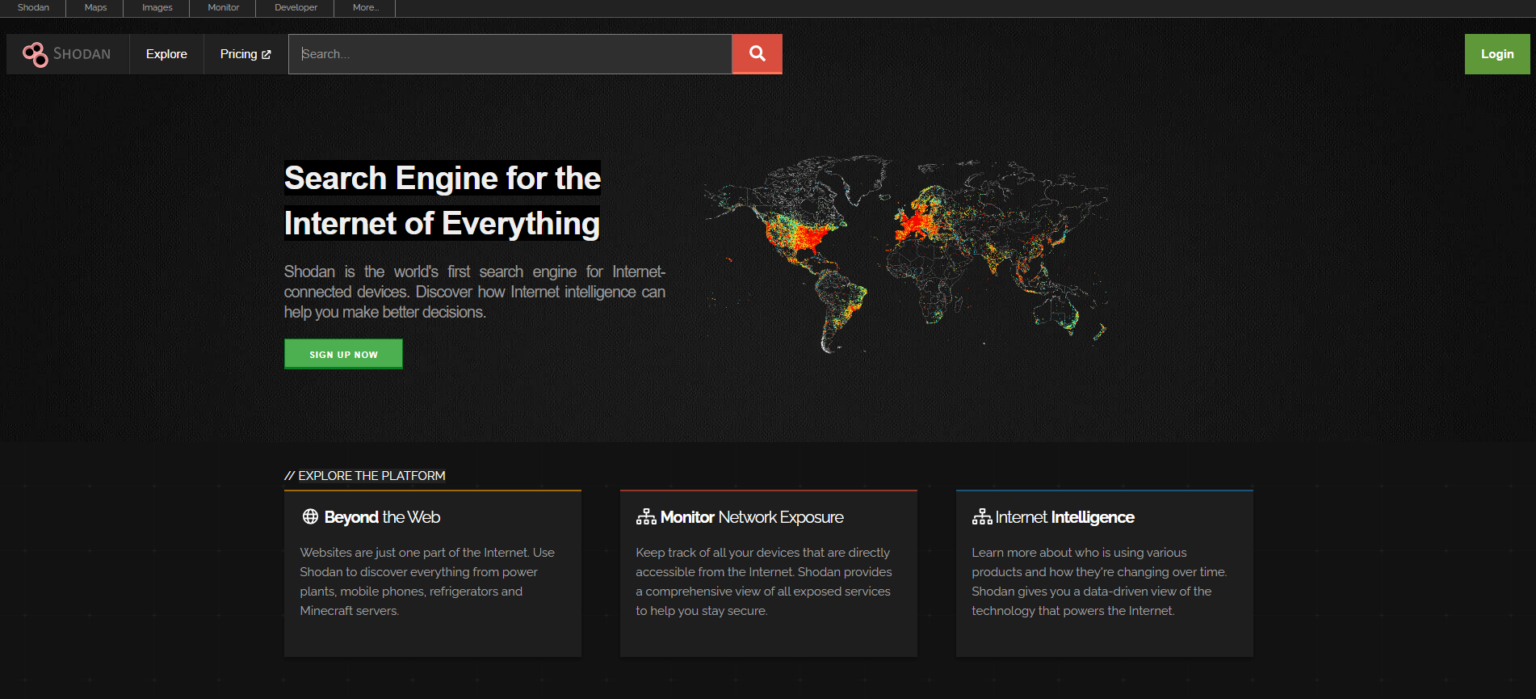Image resolution: width=1536 pixels, height=699 pixels.
Task: Click the network icon beside Monitor Network Exposure
Action: pyautogui.click(x=646, y=517)
